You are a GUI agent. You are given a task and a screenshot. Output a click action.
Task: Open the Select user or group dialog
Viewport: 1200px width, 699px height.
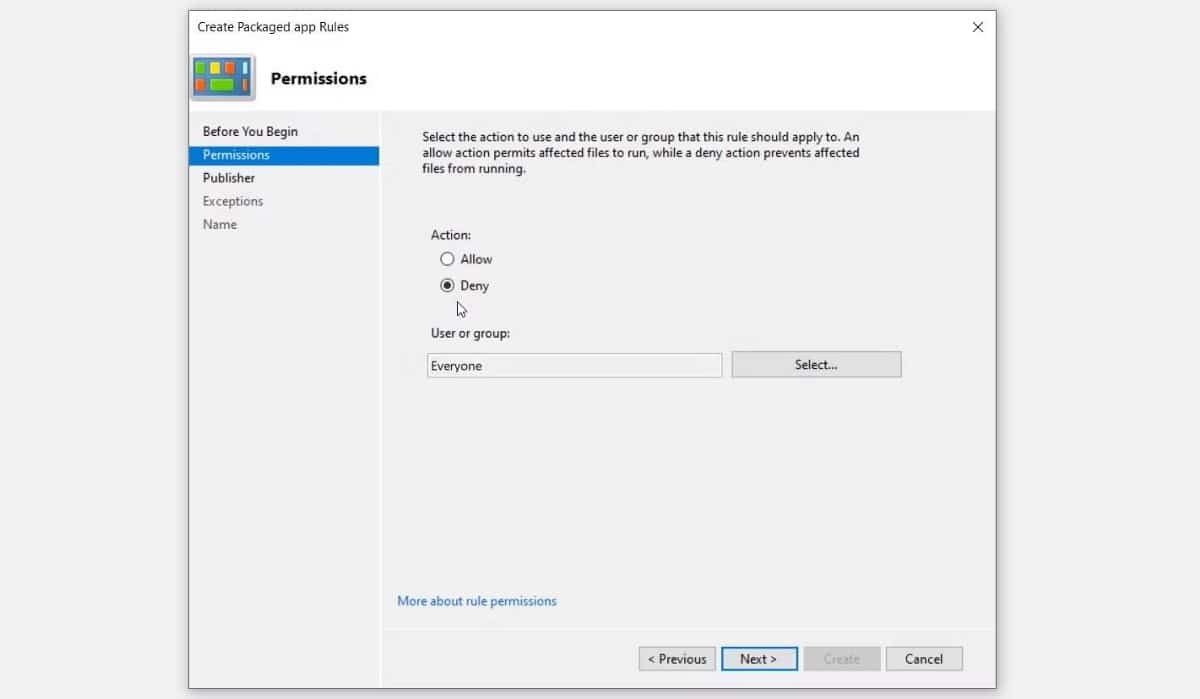click(815, 364)
